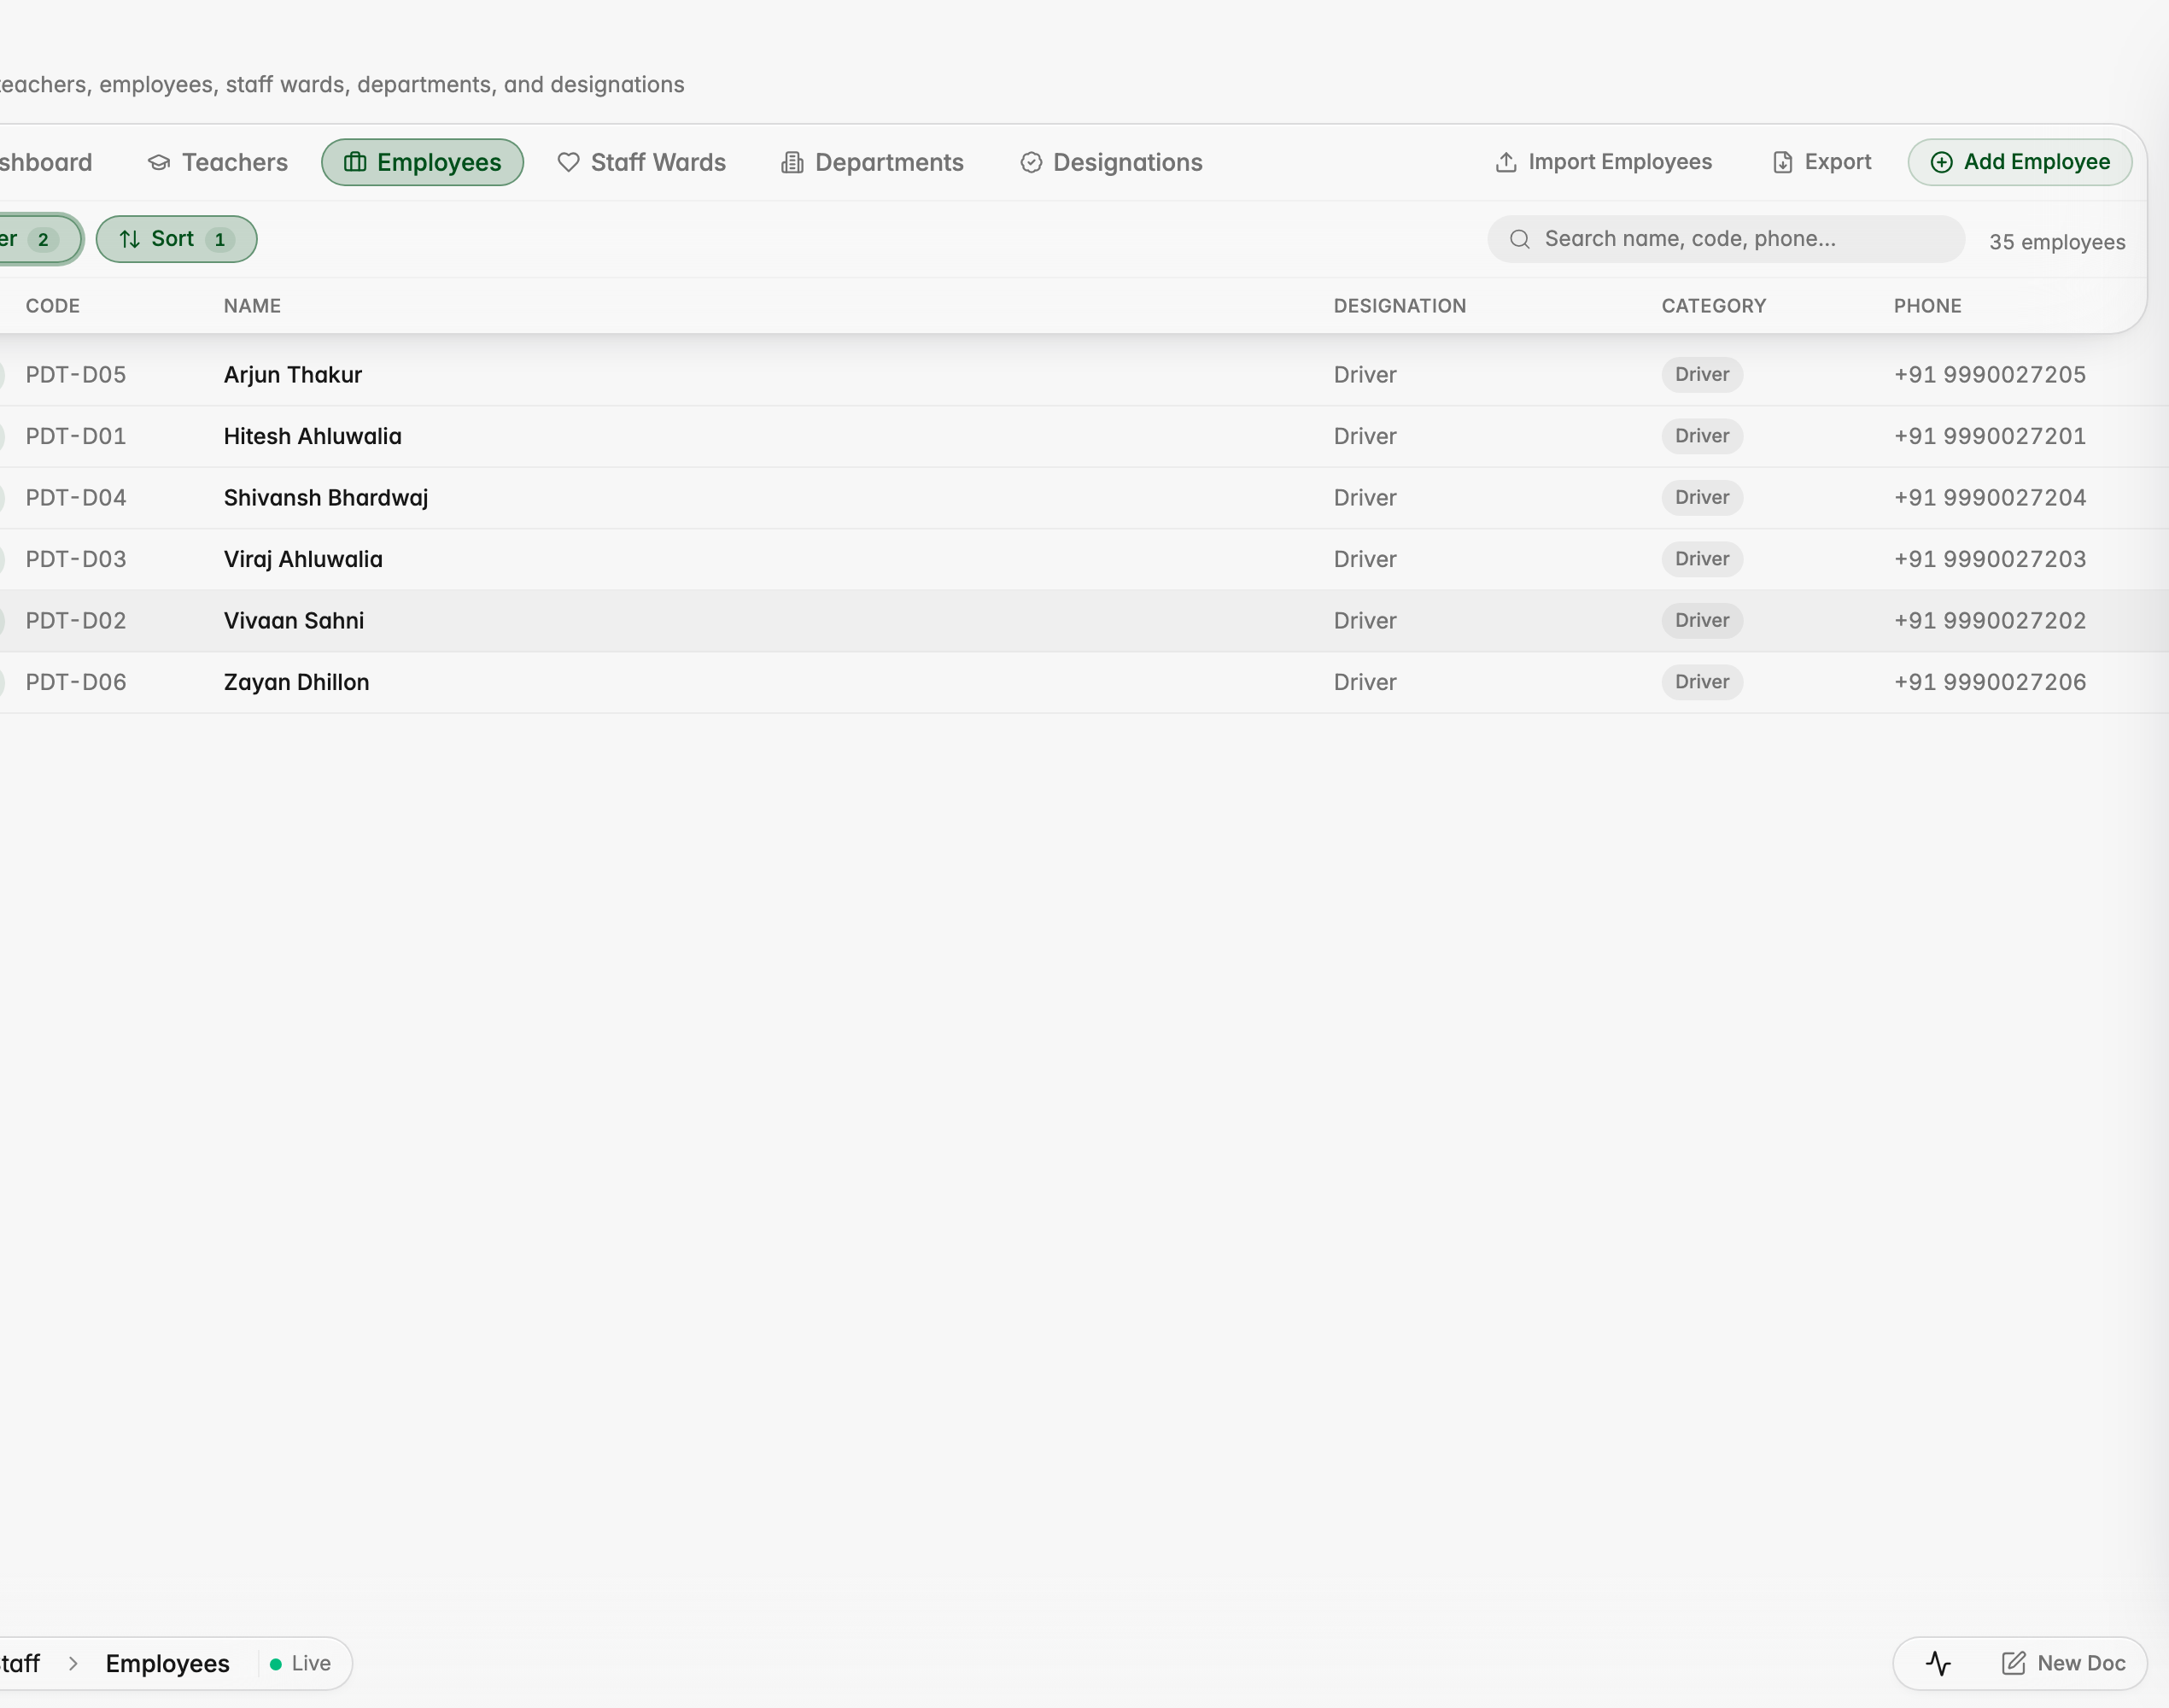This screenshot has width=2169, height=1708.
Task: Go to the Designations tab
Action: 1111,162
